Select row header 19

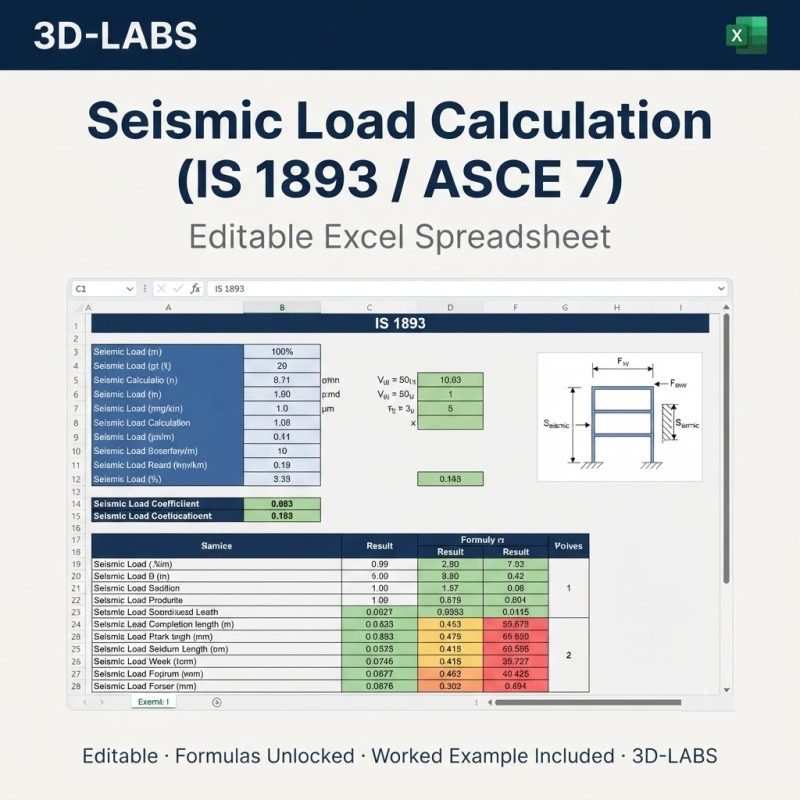click(x=77, y=564)
